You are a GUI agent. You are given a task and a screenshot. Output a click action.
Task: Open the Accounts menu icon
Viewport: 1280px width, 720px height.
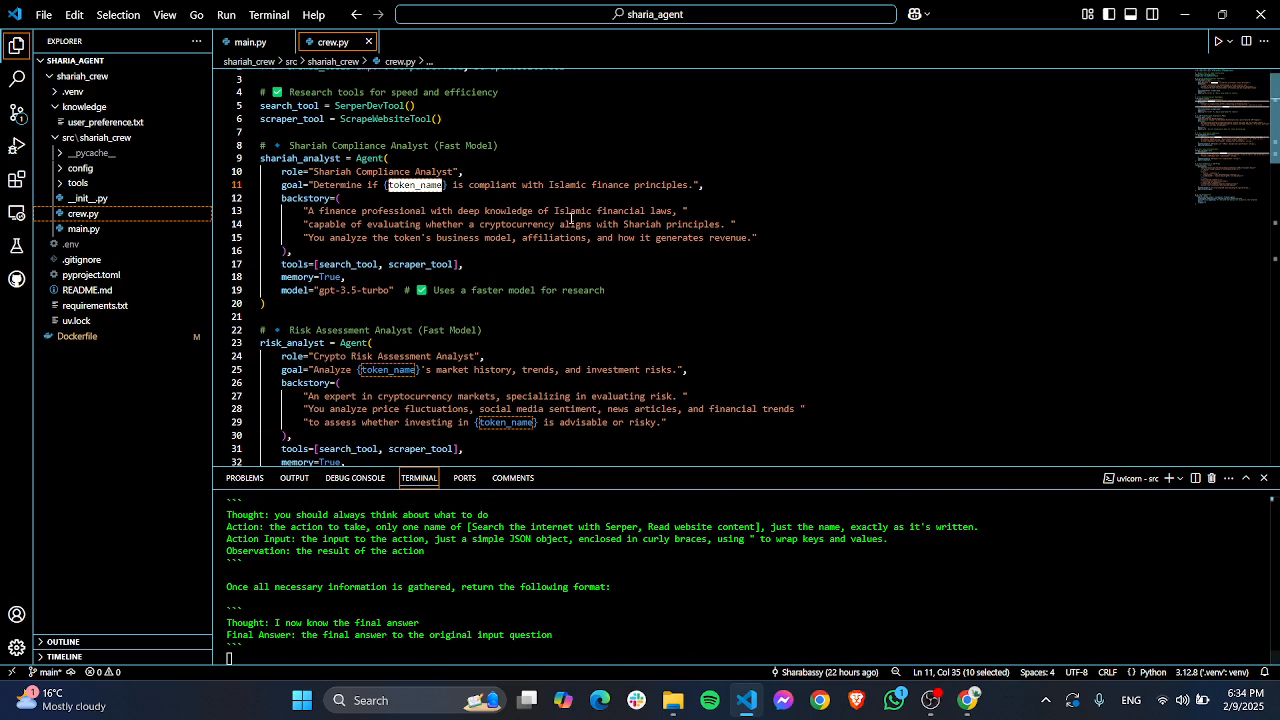pos(16,615)
